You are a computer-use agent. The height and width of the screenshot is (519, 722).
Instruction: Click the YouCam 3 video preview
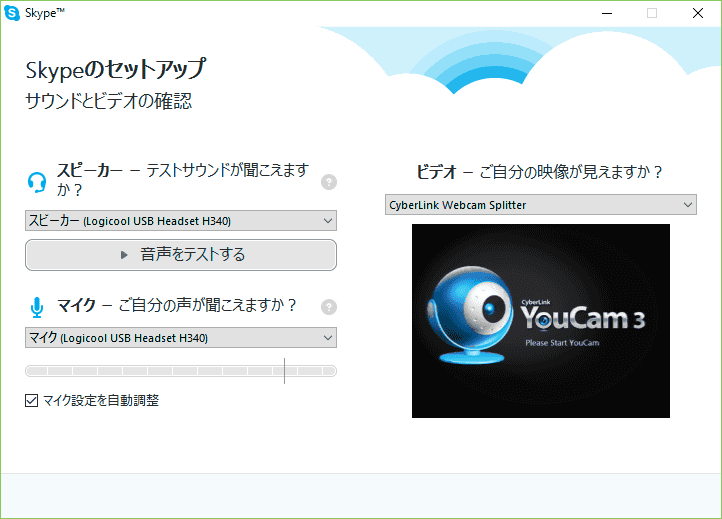pos(541,321)
